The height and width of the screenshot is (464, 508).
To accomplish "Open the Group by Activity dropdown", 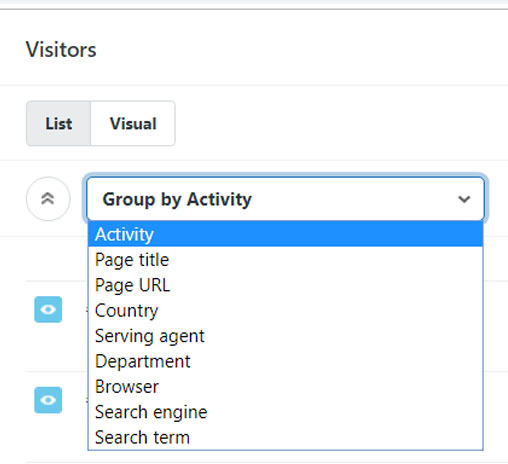I will (285, 199).
